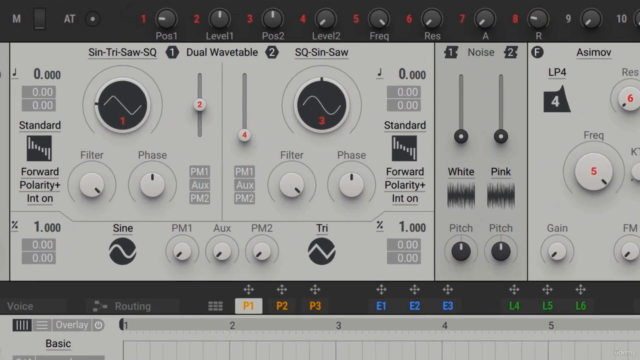
Task: Click macro knob 5 Freq
Action: pyautogui.click(x=379, y=19)
